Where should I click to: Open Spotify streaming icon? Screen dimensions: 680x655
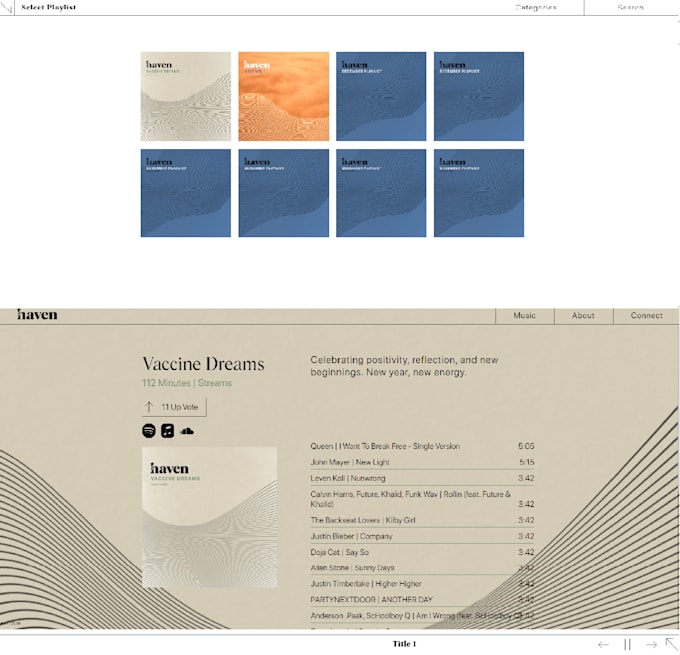(149, 431)
